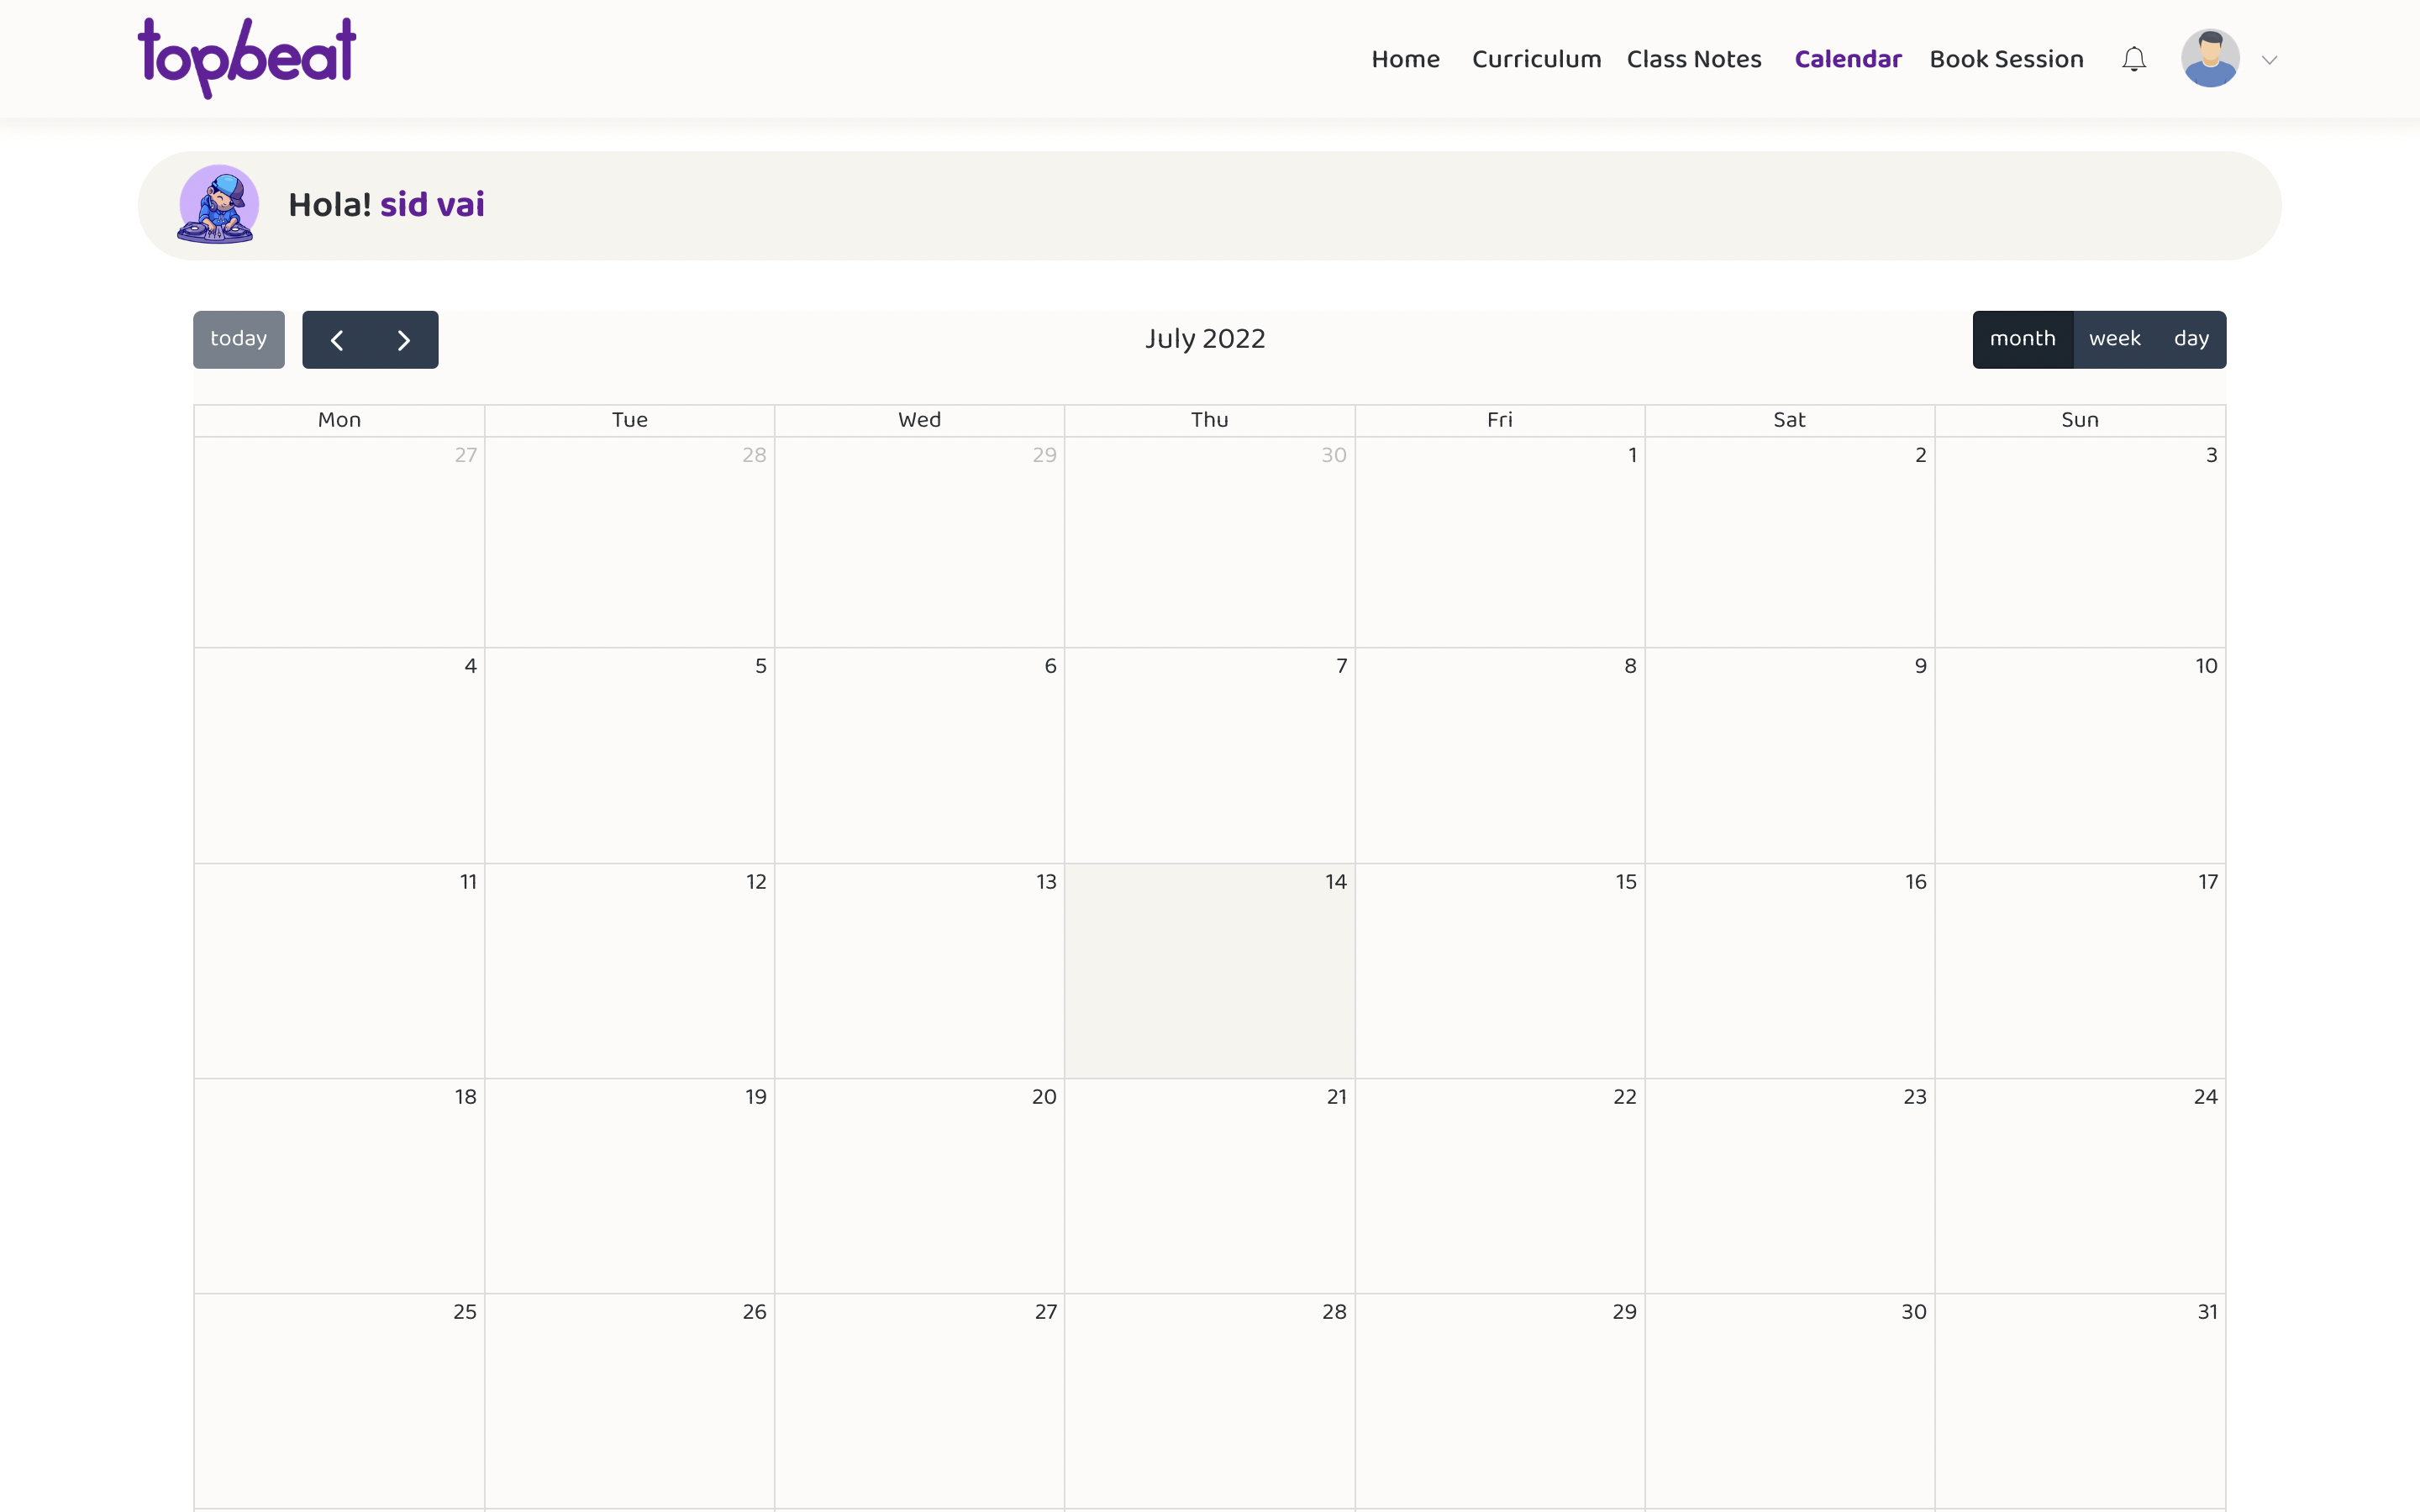This screenshot has width=2420, height=1512.
Task: Select July 26 date number
Action: coord(755,1312)
